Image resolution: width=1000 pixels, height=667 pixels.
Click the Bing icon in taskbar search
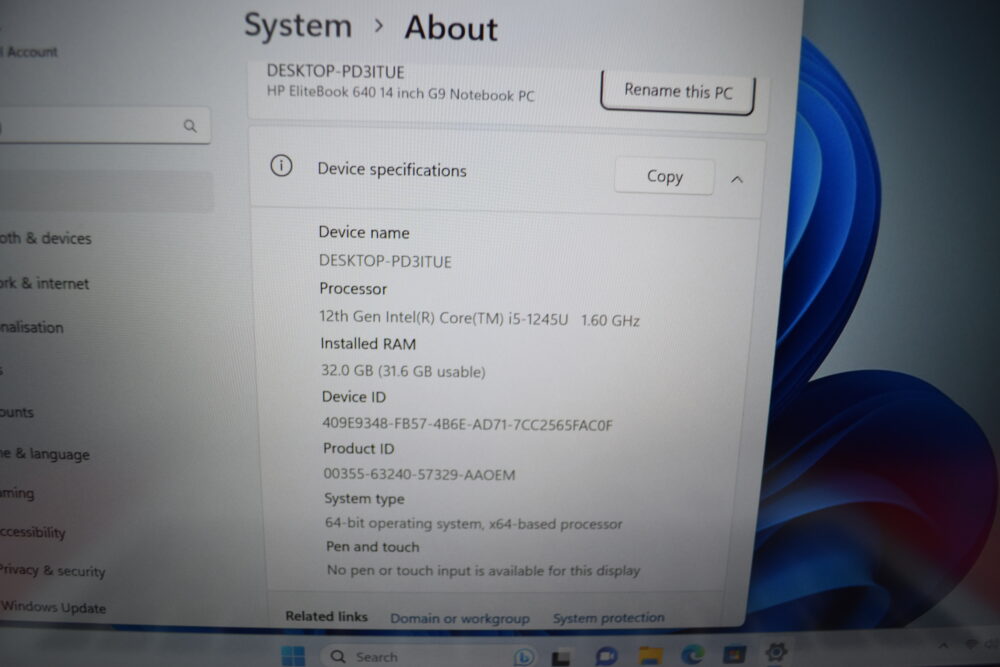coord(524,656)
